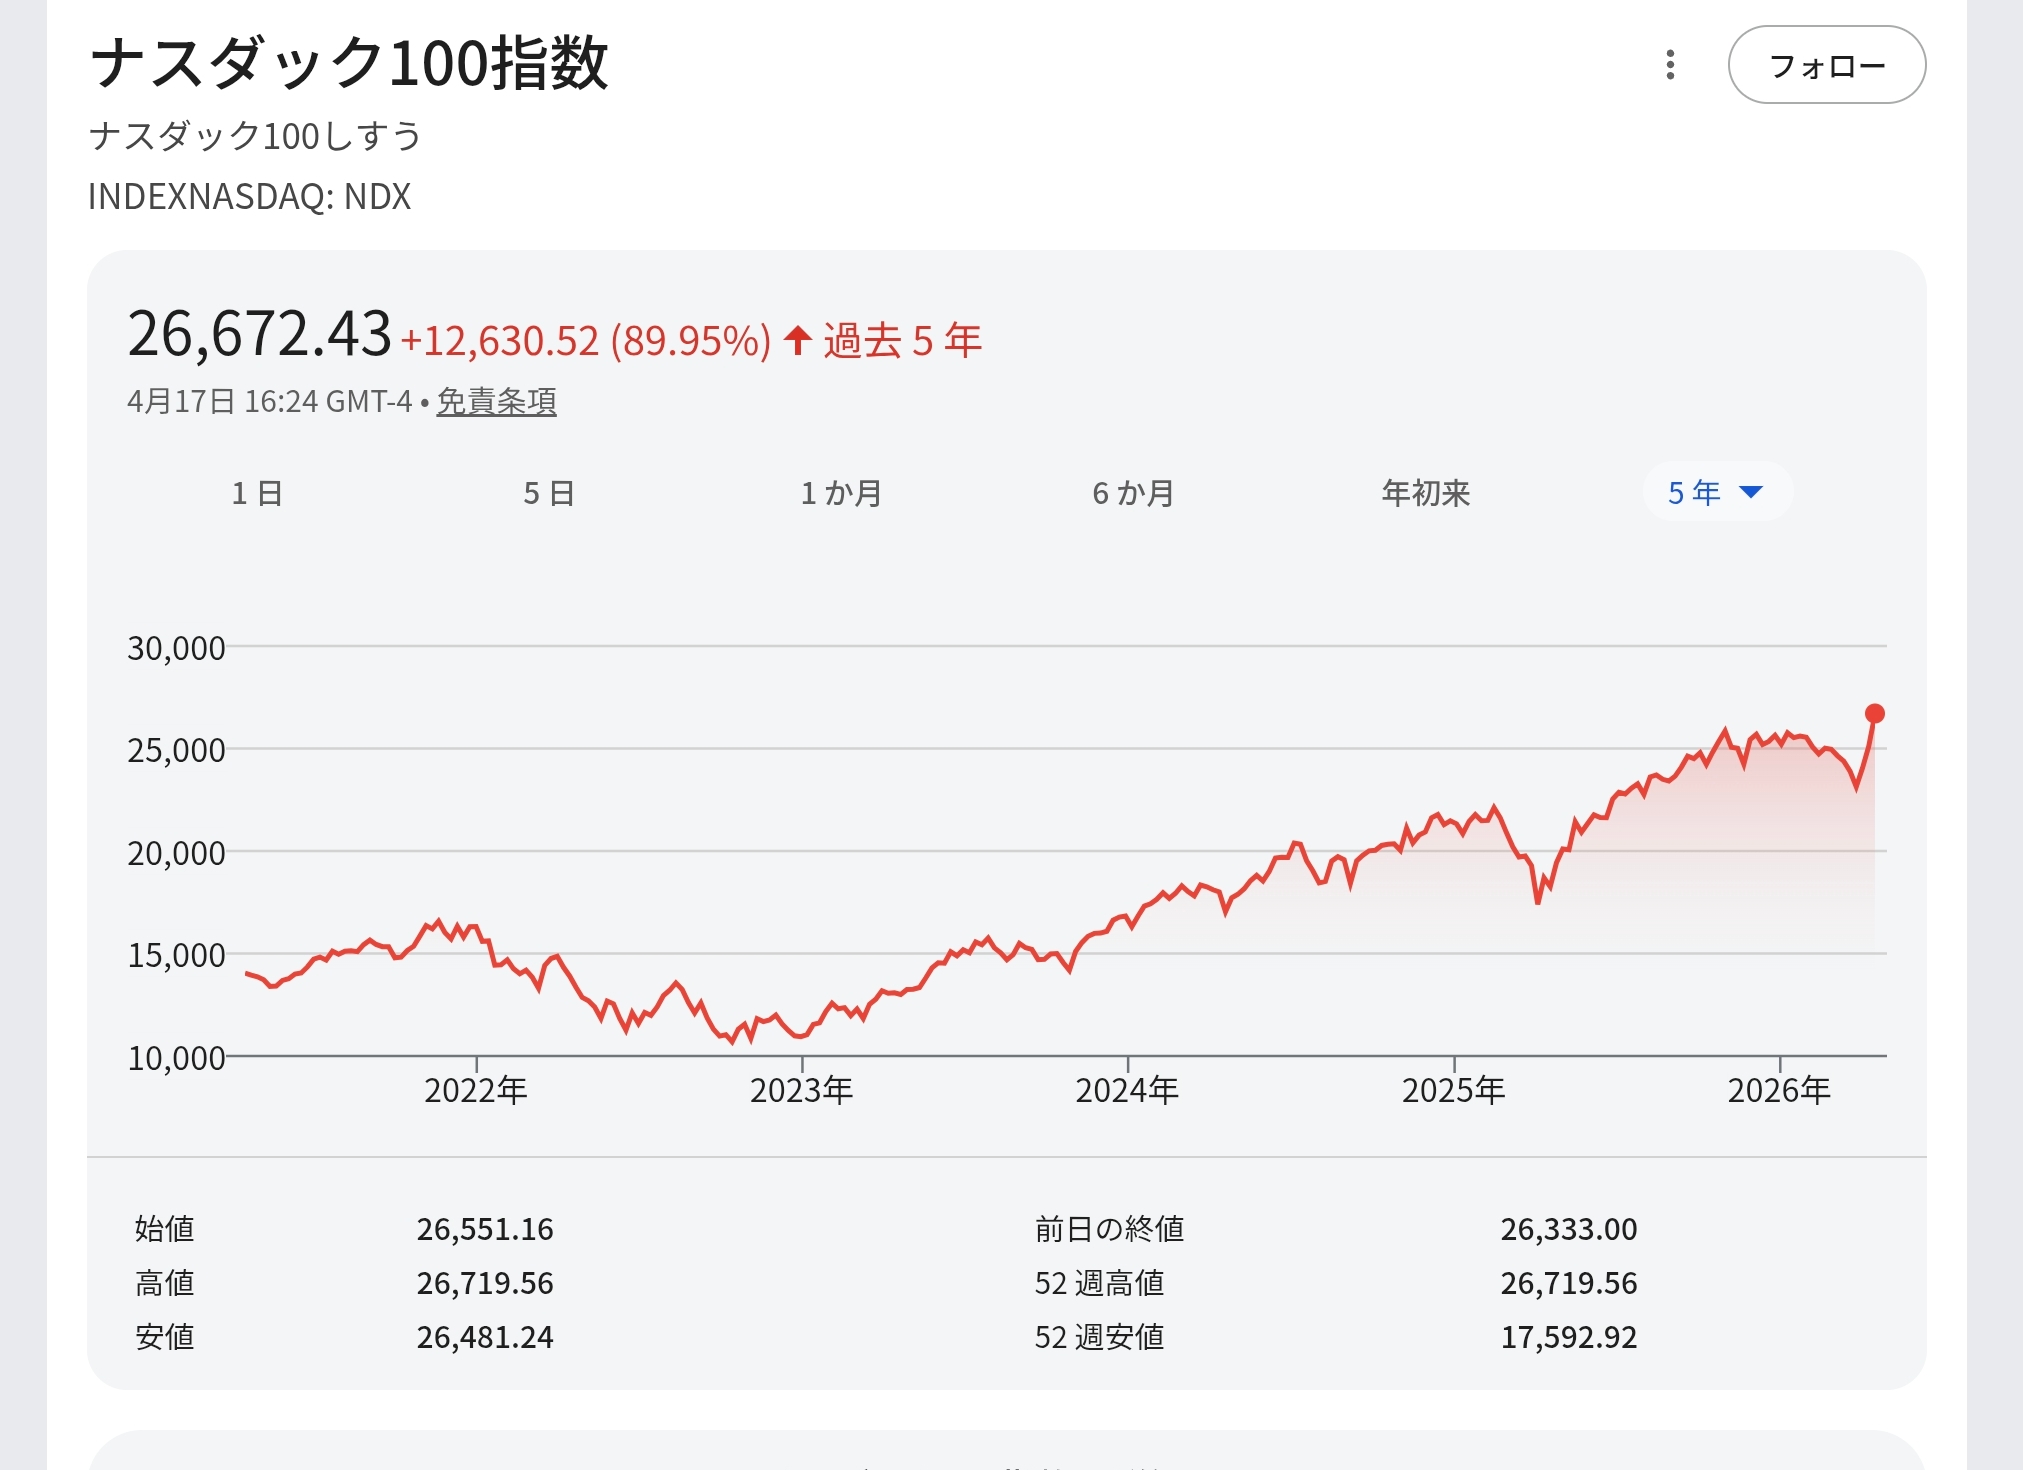The height and width of the screenshot is (1470, 2023).
Task: Select the 1 日 time range tab
Action: click(x=257, y=493)
